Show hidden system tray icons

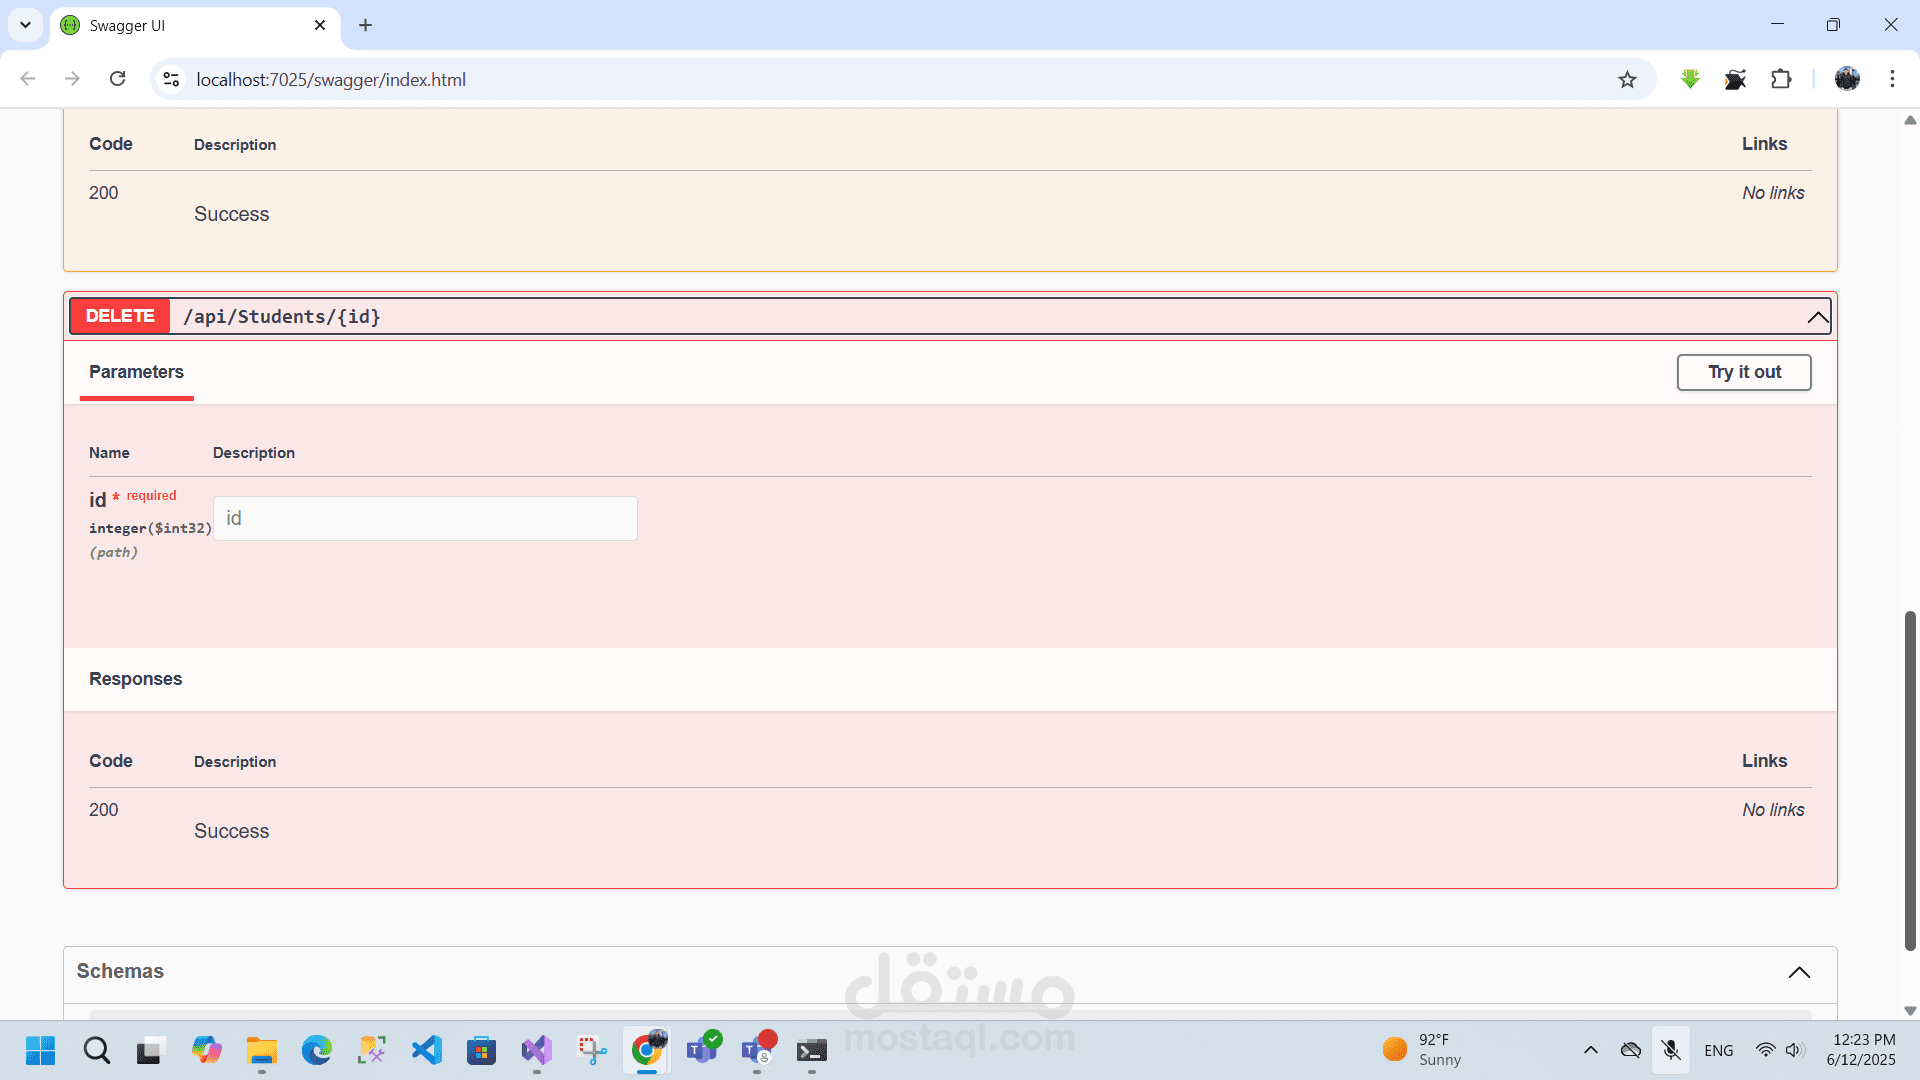(x=1590, y=1050)
